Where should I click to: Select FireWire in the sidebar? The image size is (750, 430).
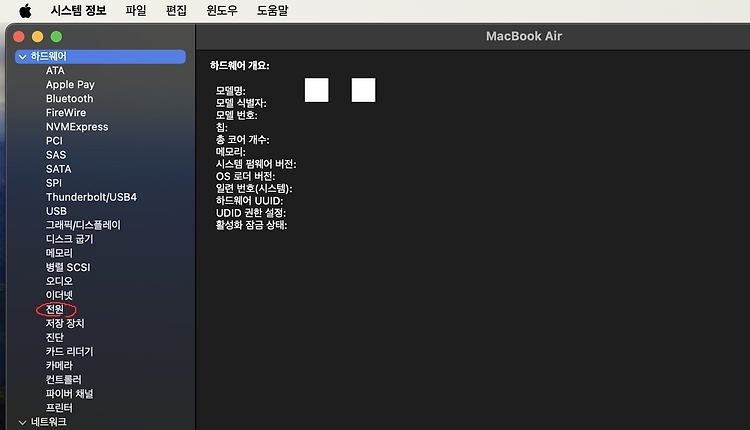click(66, 112)
